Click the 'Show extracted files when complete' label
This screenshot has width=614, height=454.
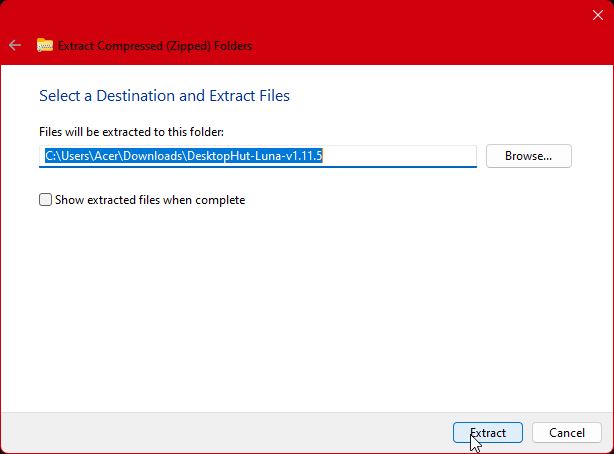click(x=150, y=200)
